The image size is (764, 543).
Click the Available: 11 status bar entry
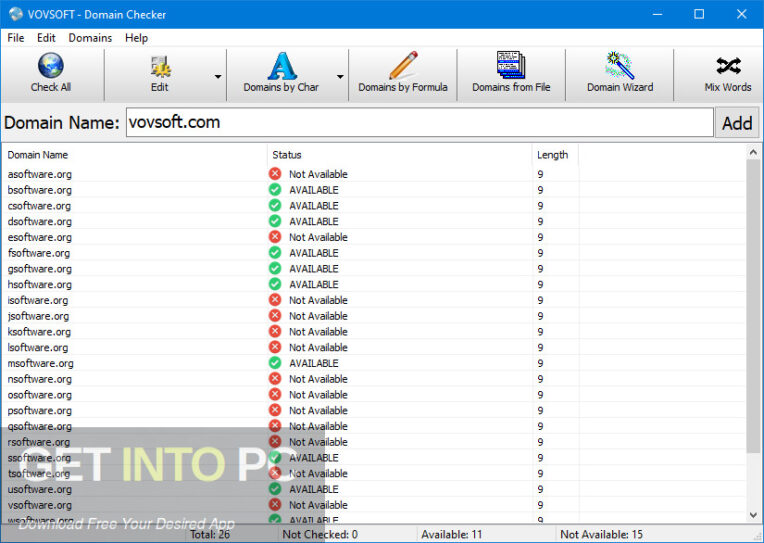point(452,535)
